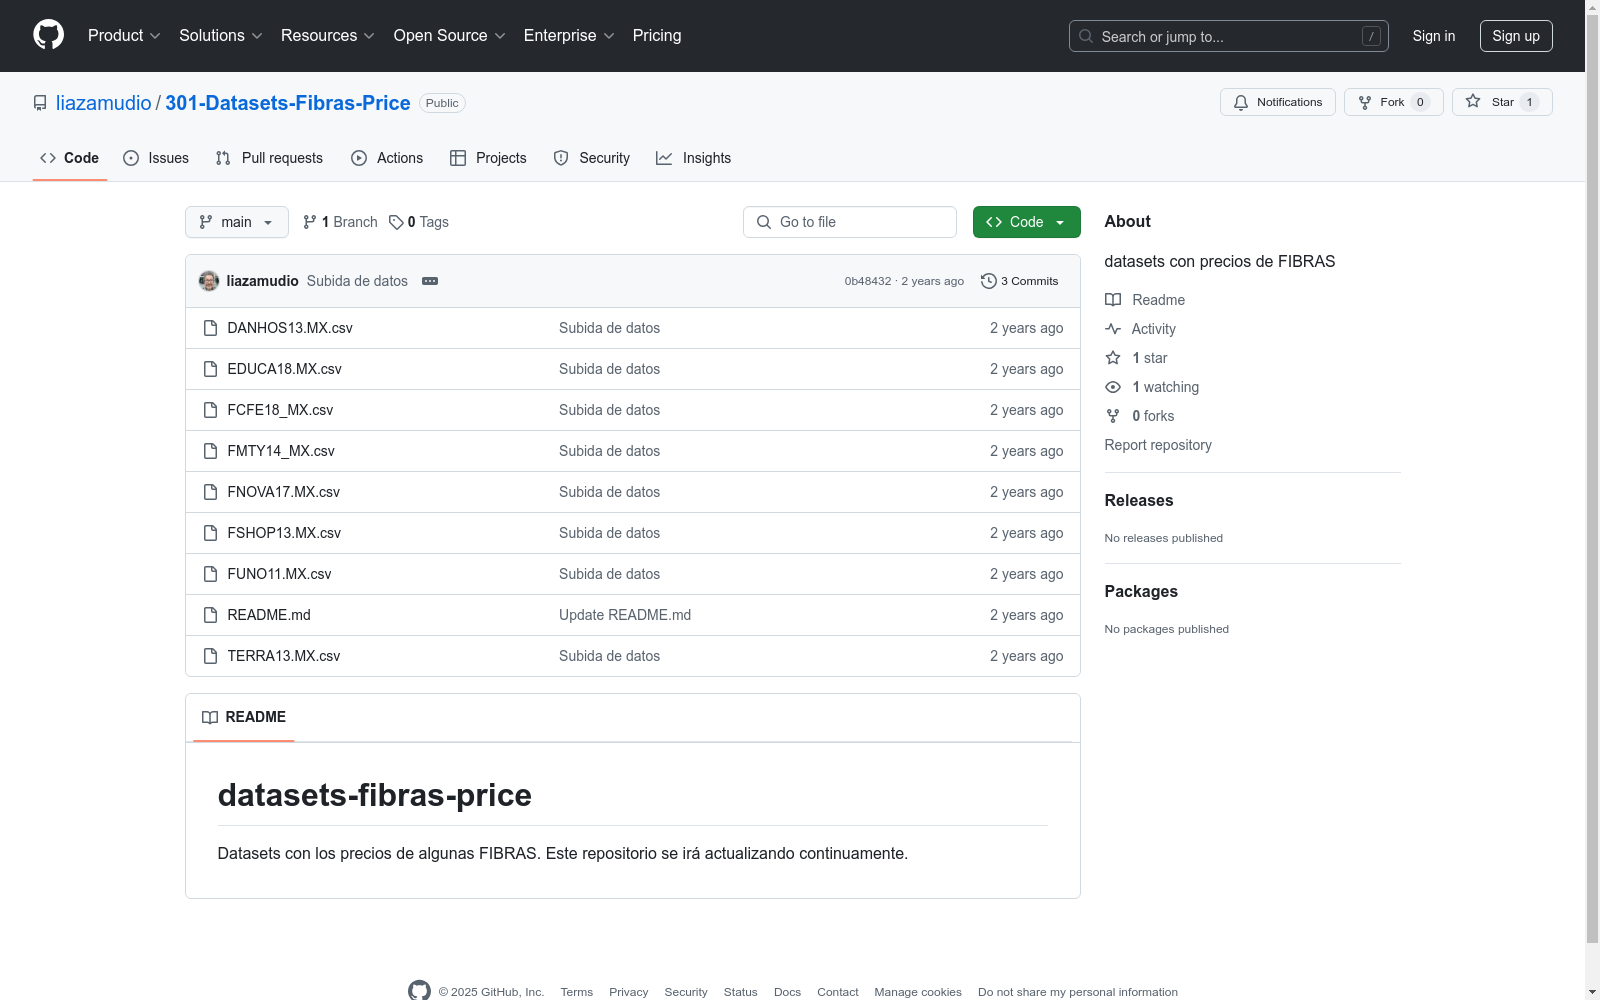
Task: Click the Sign up button
Action: (1516, 36)
